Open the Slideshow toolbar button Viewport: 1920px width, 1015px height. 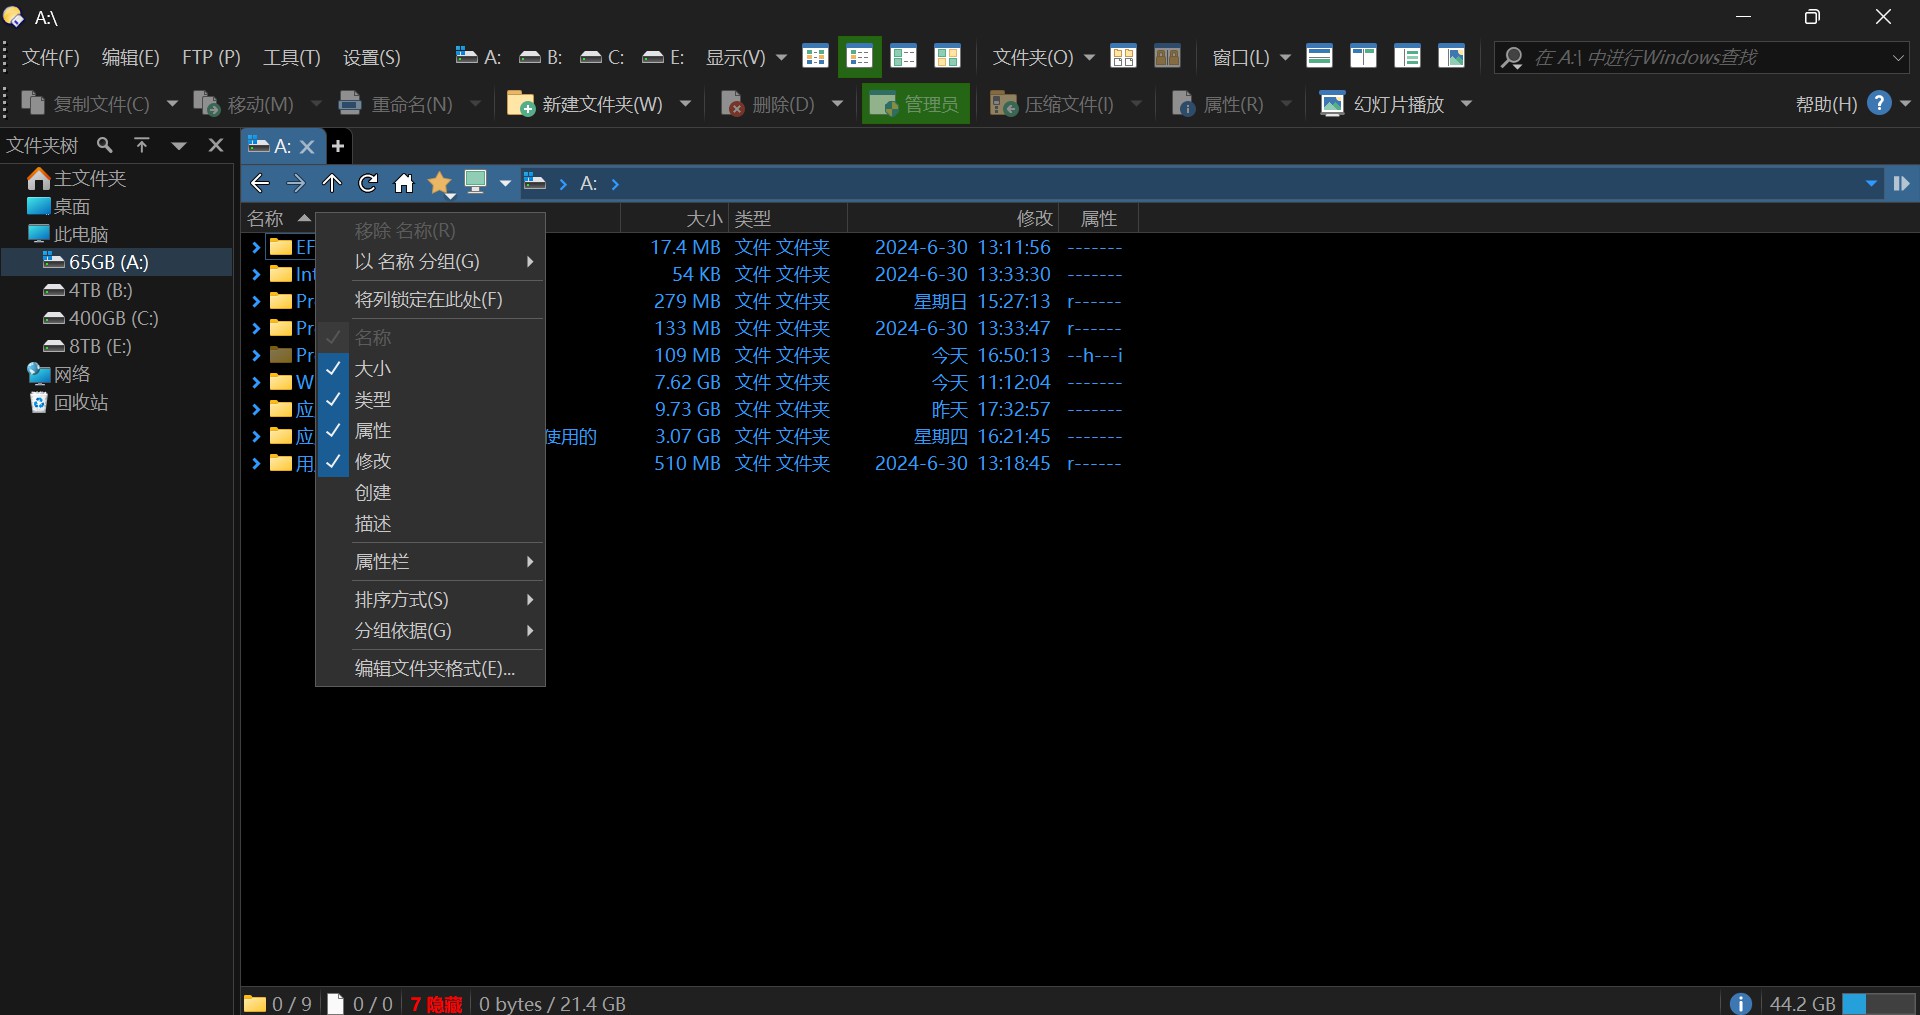1384,104
